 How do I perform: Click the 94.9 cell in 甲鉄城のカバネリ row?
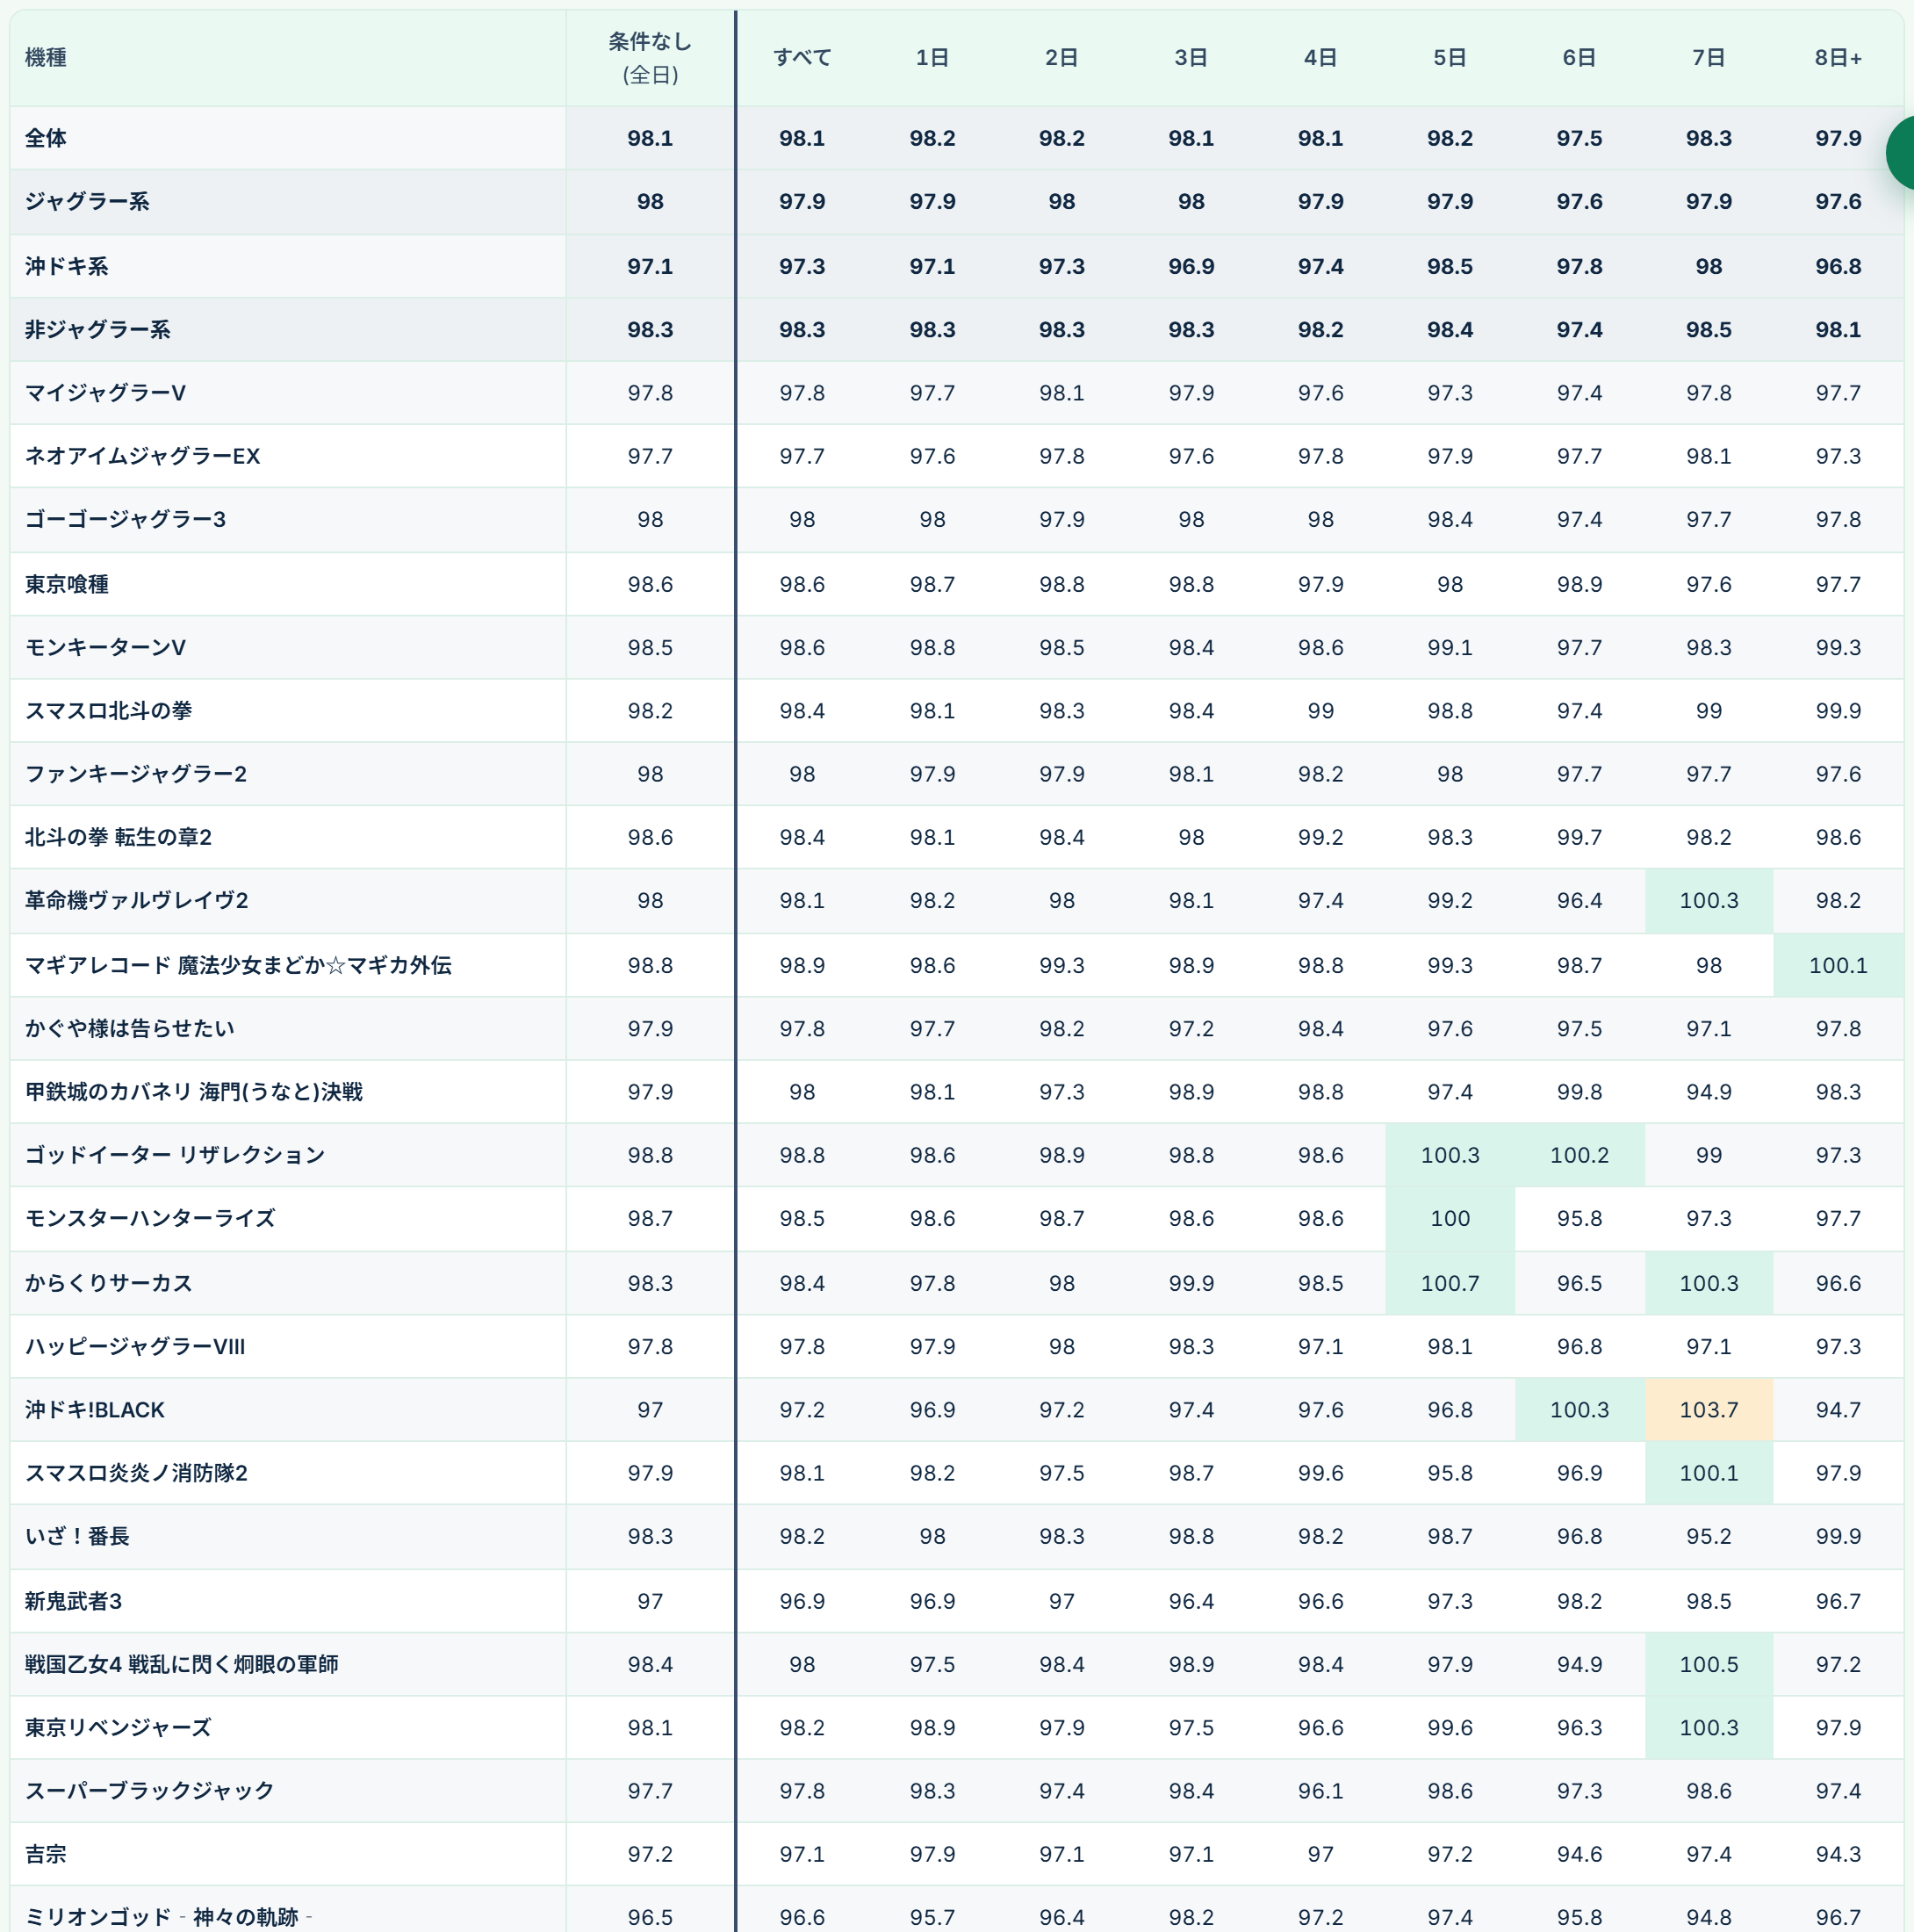(x=1709, y=1091)
